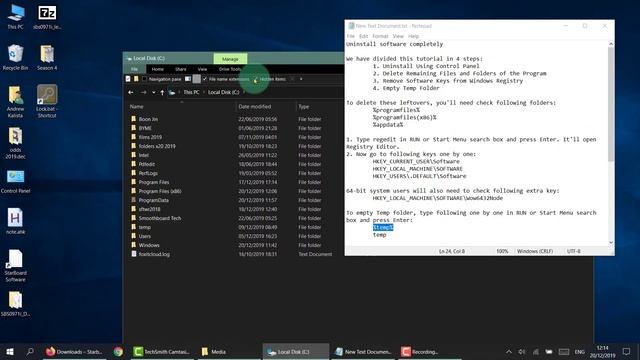Open Notepad View menu
This screenshot has width=640, height=360.
398,36
